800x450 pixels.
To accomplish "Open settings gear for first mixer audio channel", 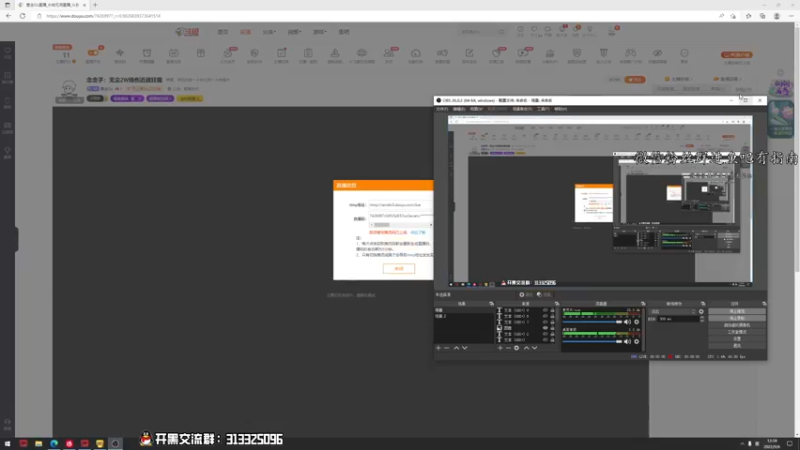I will [636, 322].
